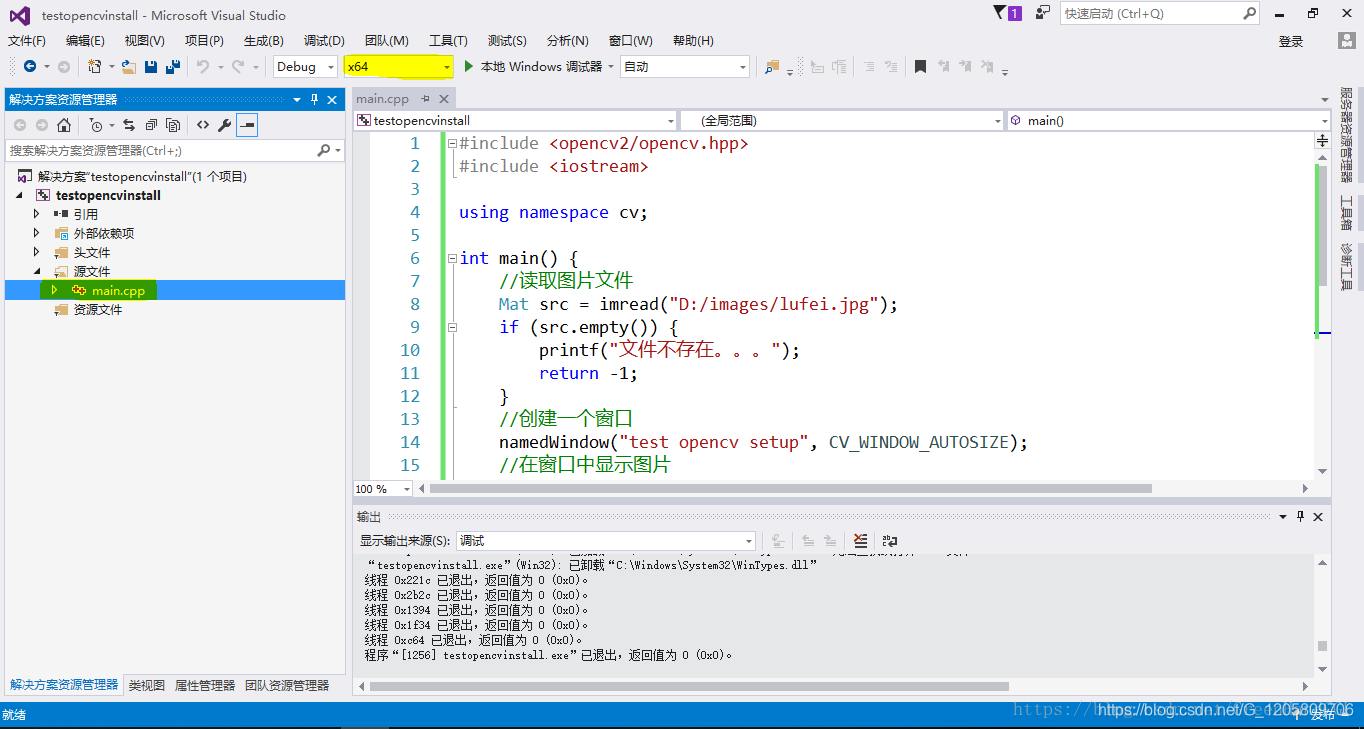The image size is (1364, 729).
Task: Click the feedback icon beside the notification flag
Action: pos(1043,13)
